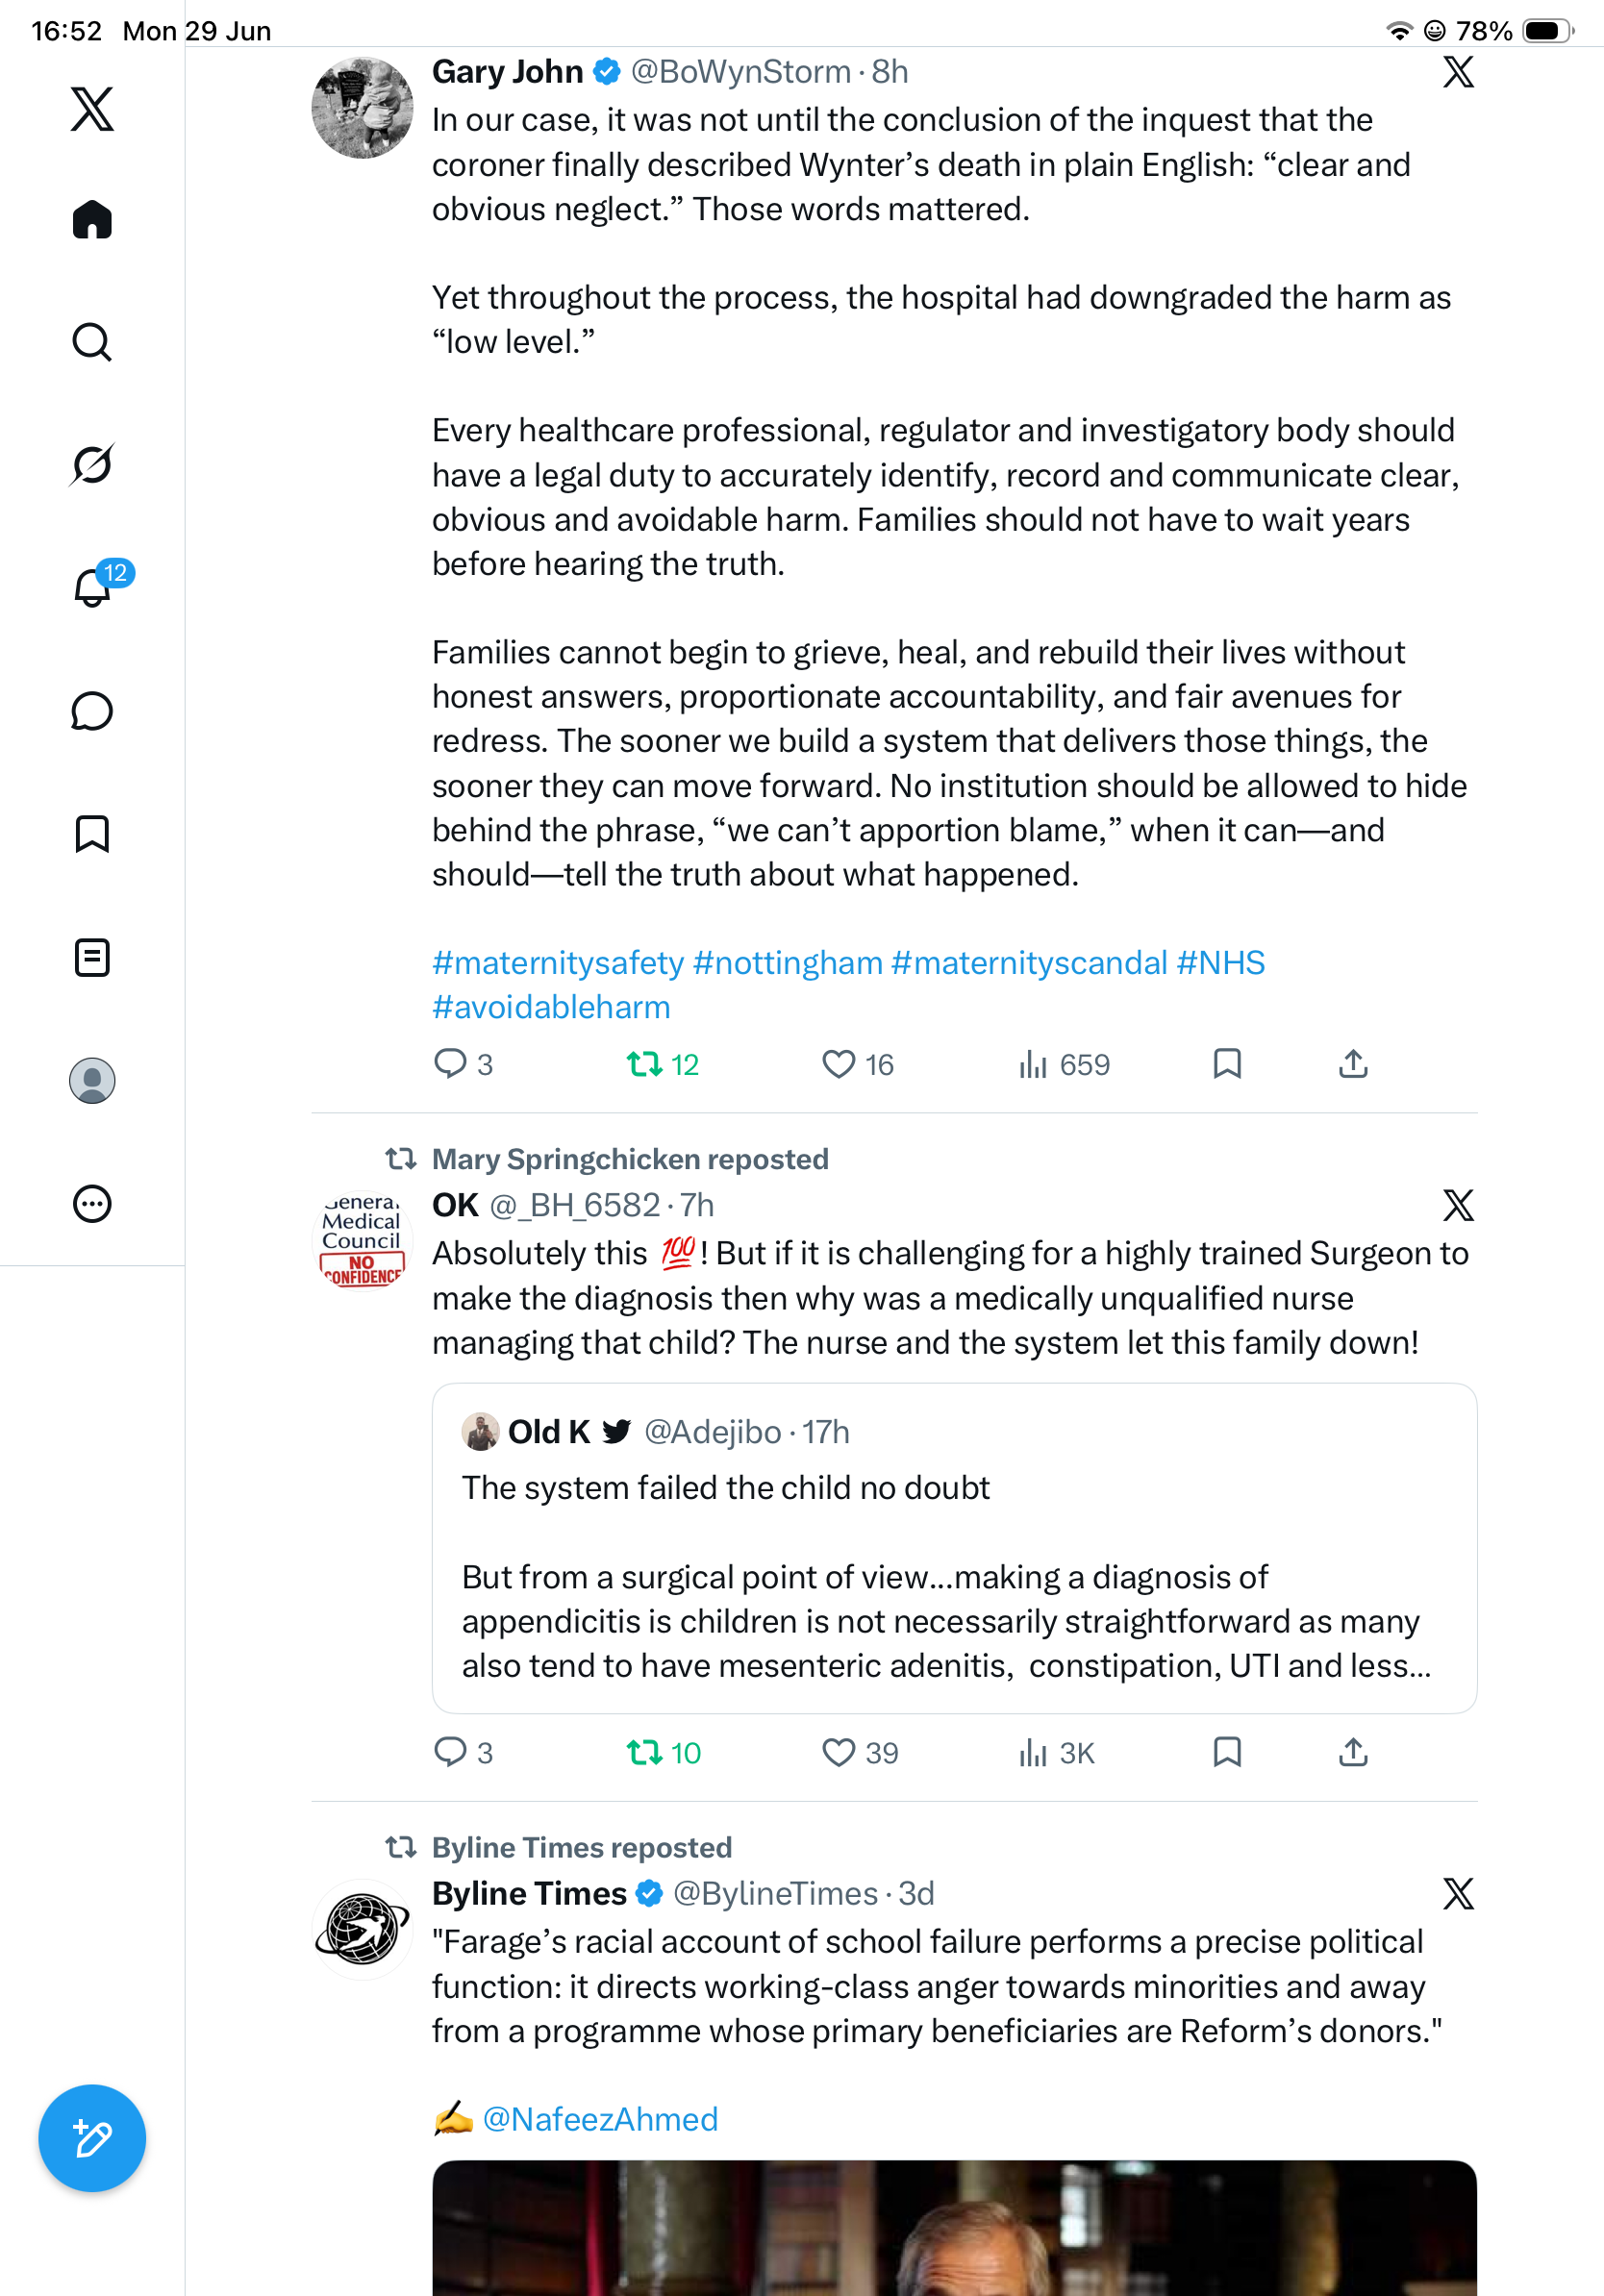The image size is (1604, 2296).
Task: View Gary John's profile picture
Action: click(362, 108)
